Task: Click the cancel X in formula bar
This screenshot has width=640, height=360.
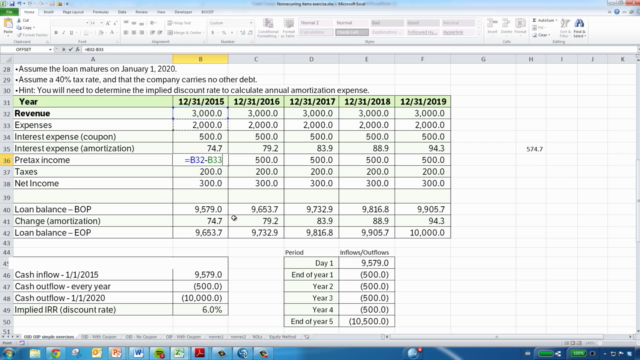Action: [x=63, y=49]
